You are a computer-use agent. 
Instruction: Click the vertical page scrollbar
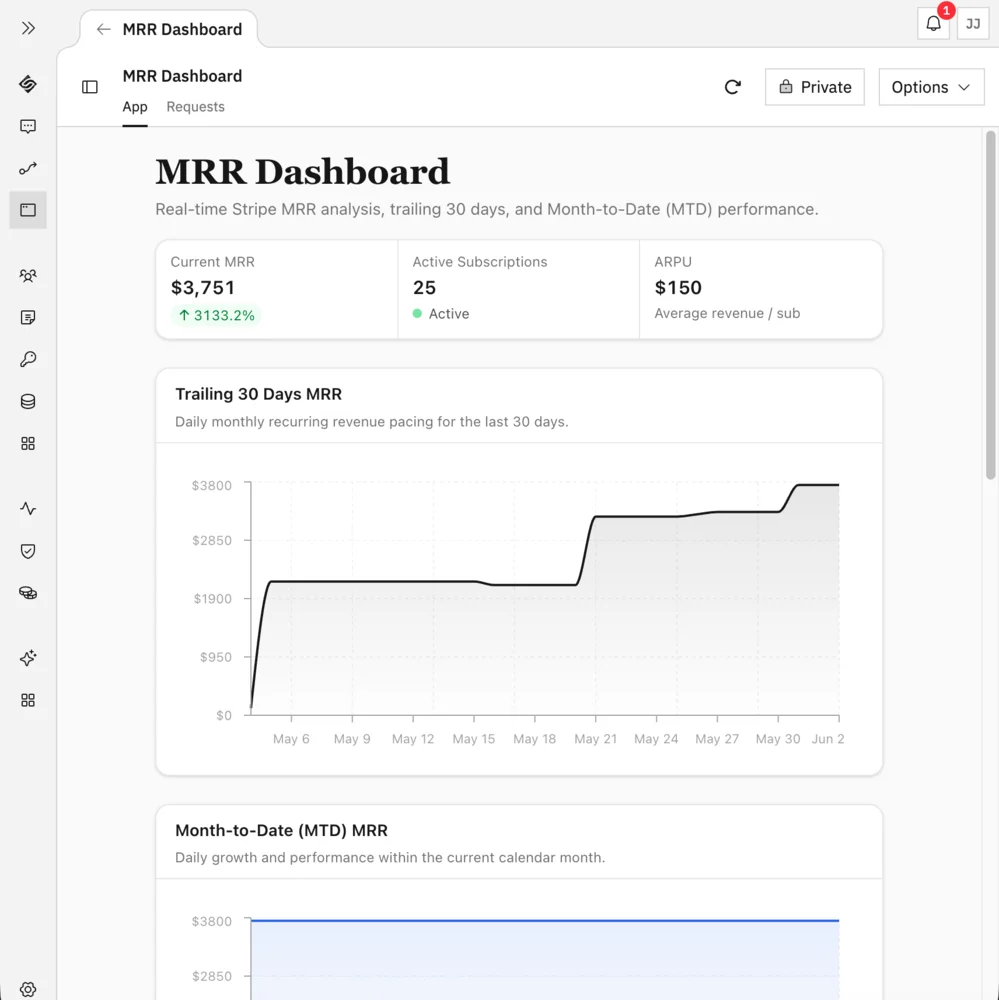click(x=991, y=305)
